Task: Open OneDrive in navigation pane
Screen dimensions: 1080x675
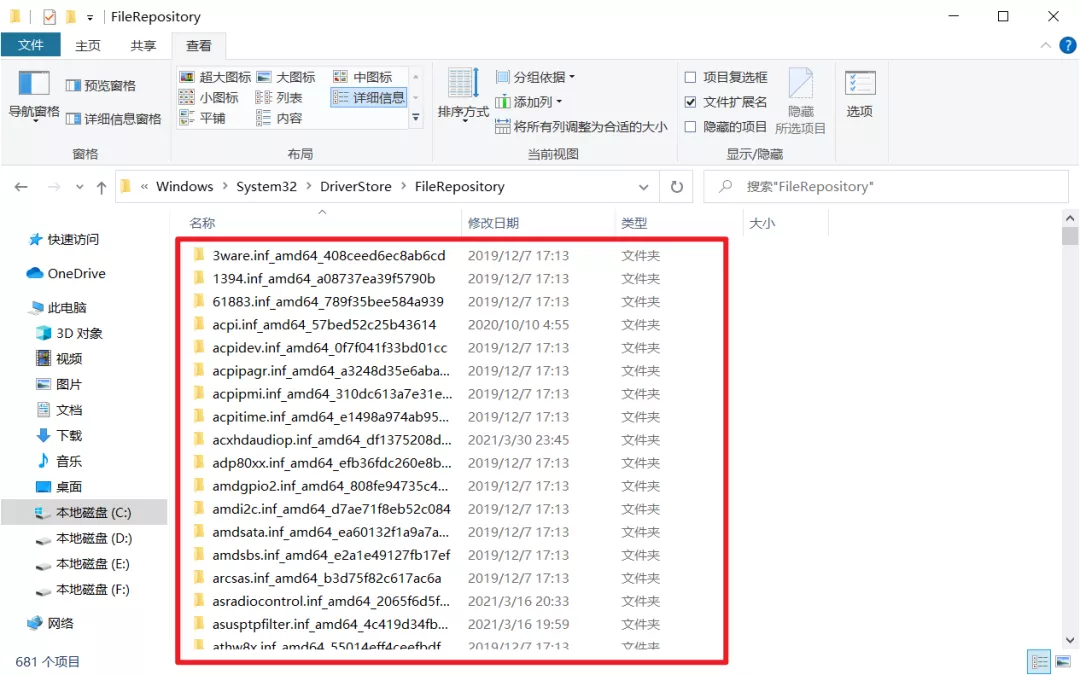Action: (66, 273)
